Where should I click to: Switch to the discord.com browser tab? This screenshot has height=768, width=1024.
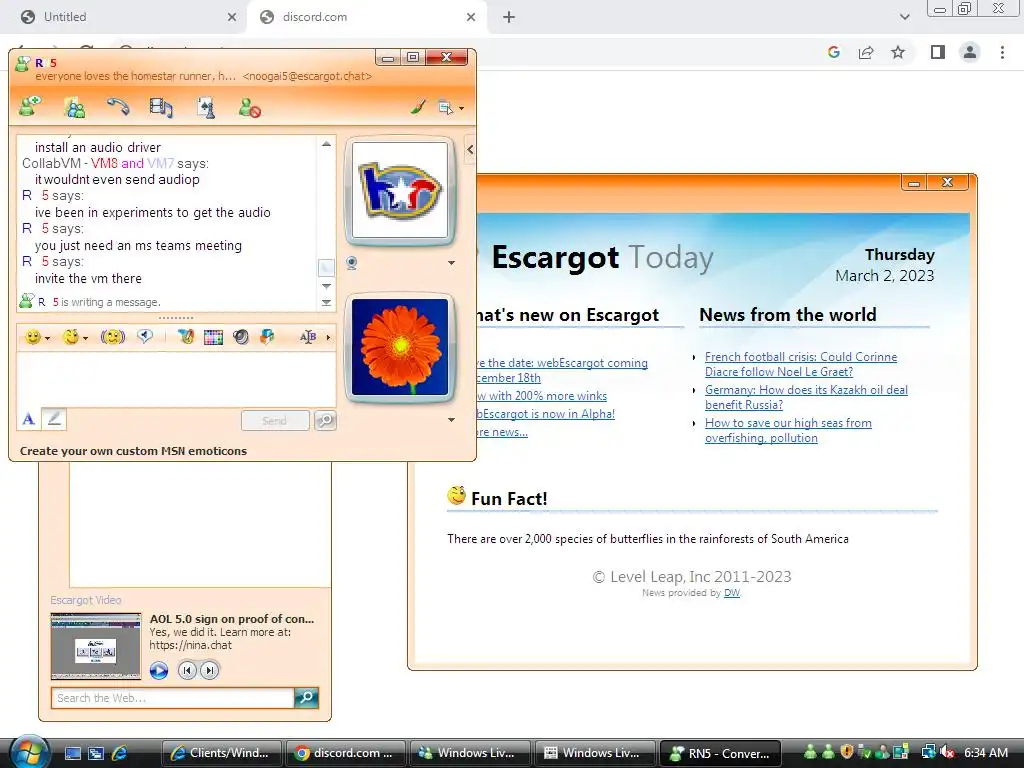click(x=366, y=17)
